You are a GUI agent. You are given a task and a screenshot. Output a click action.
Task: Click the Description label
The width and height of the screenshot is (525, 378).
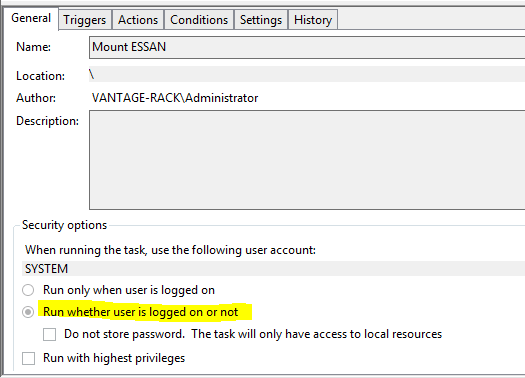click(48, 121)
